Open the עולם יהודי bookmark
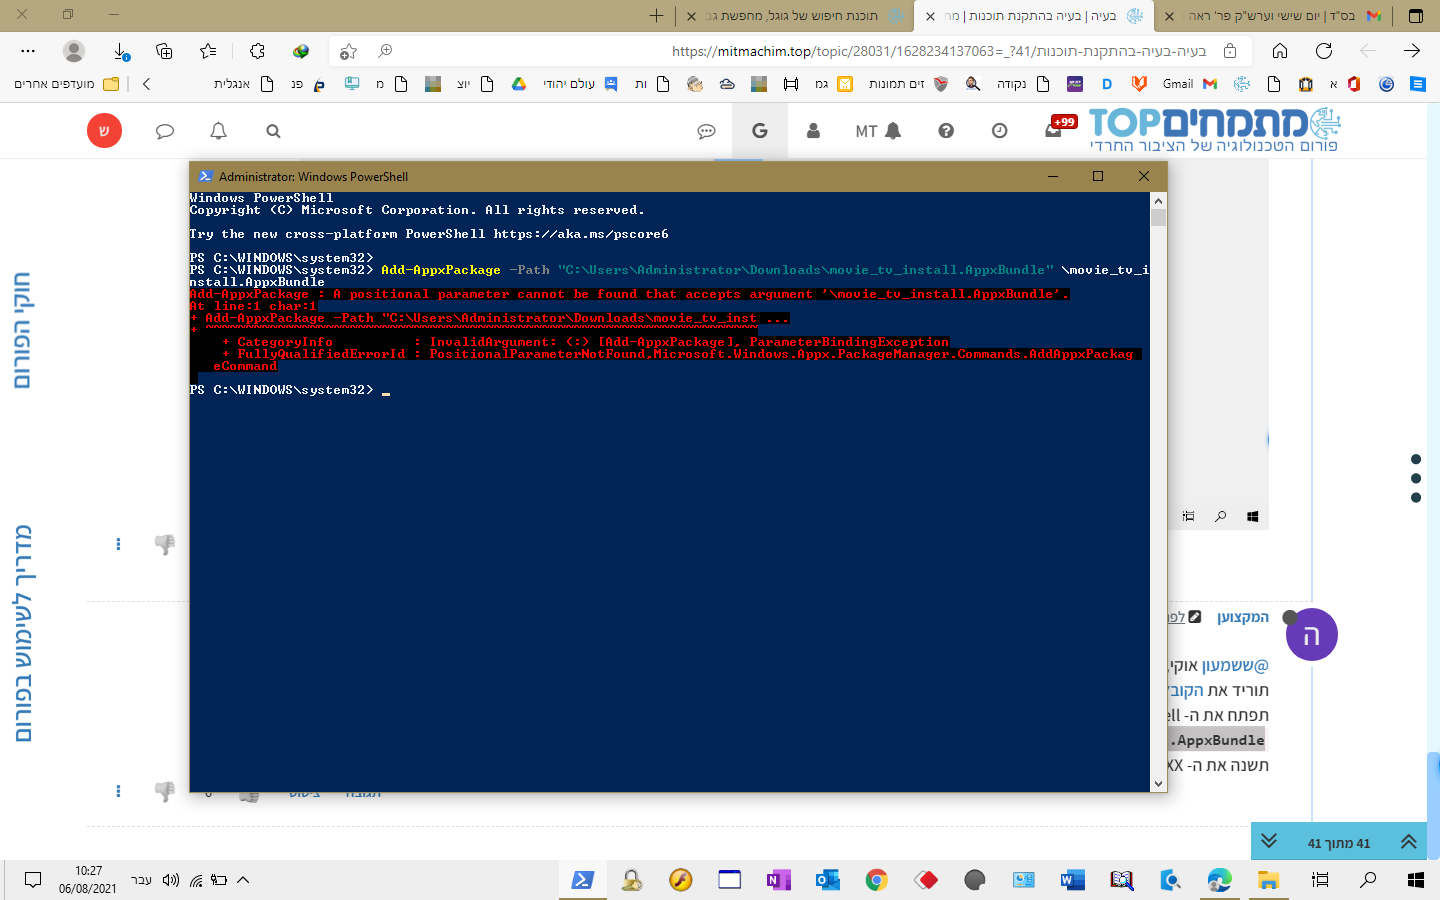 click(580, 84)
